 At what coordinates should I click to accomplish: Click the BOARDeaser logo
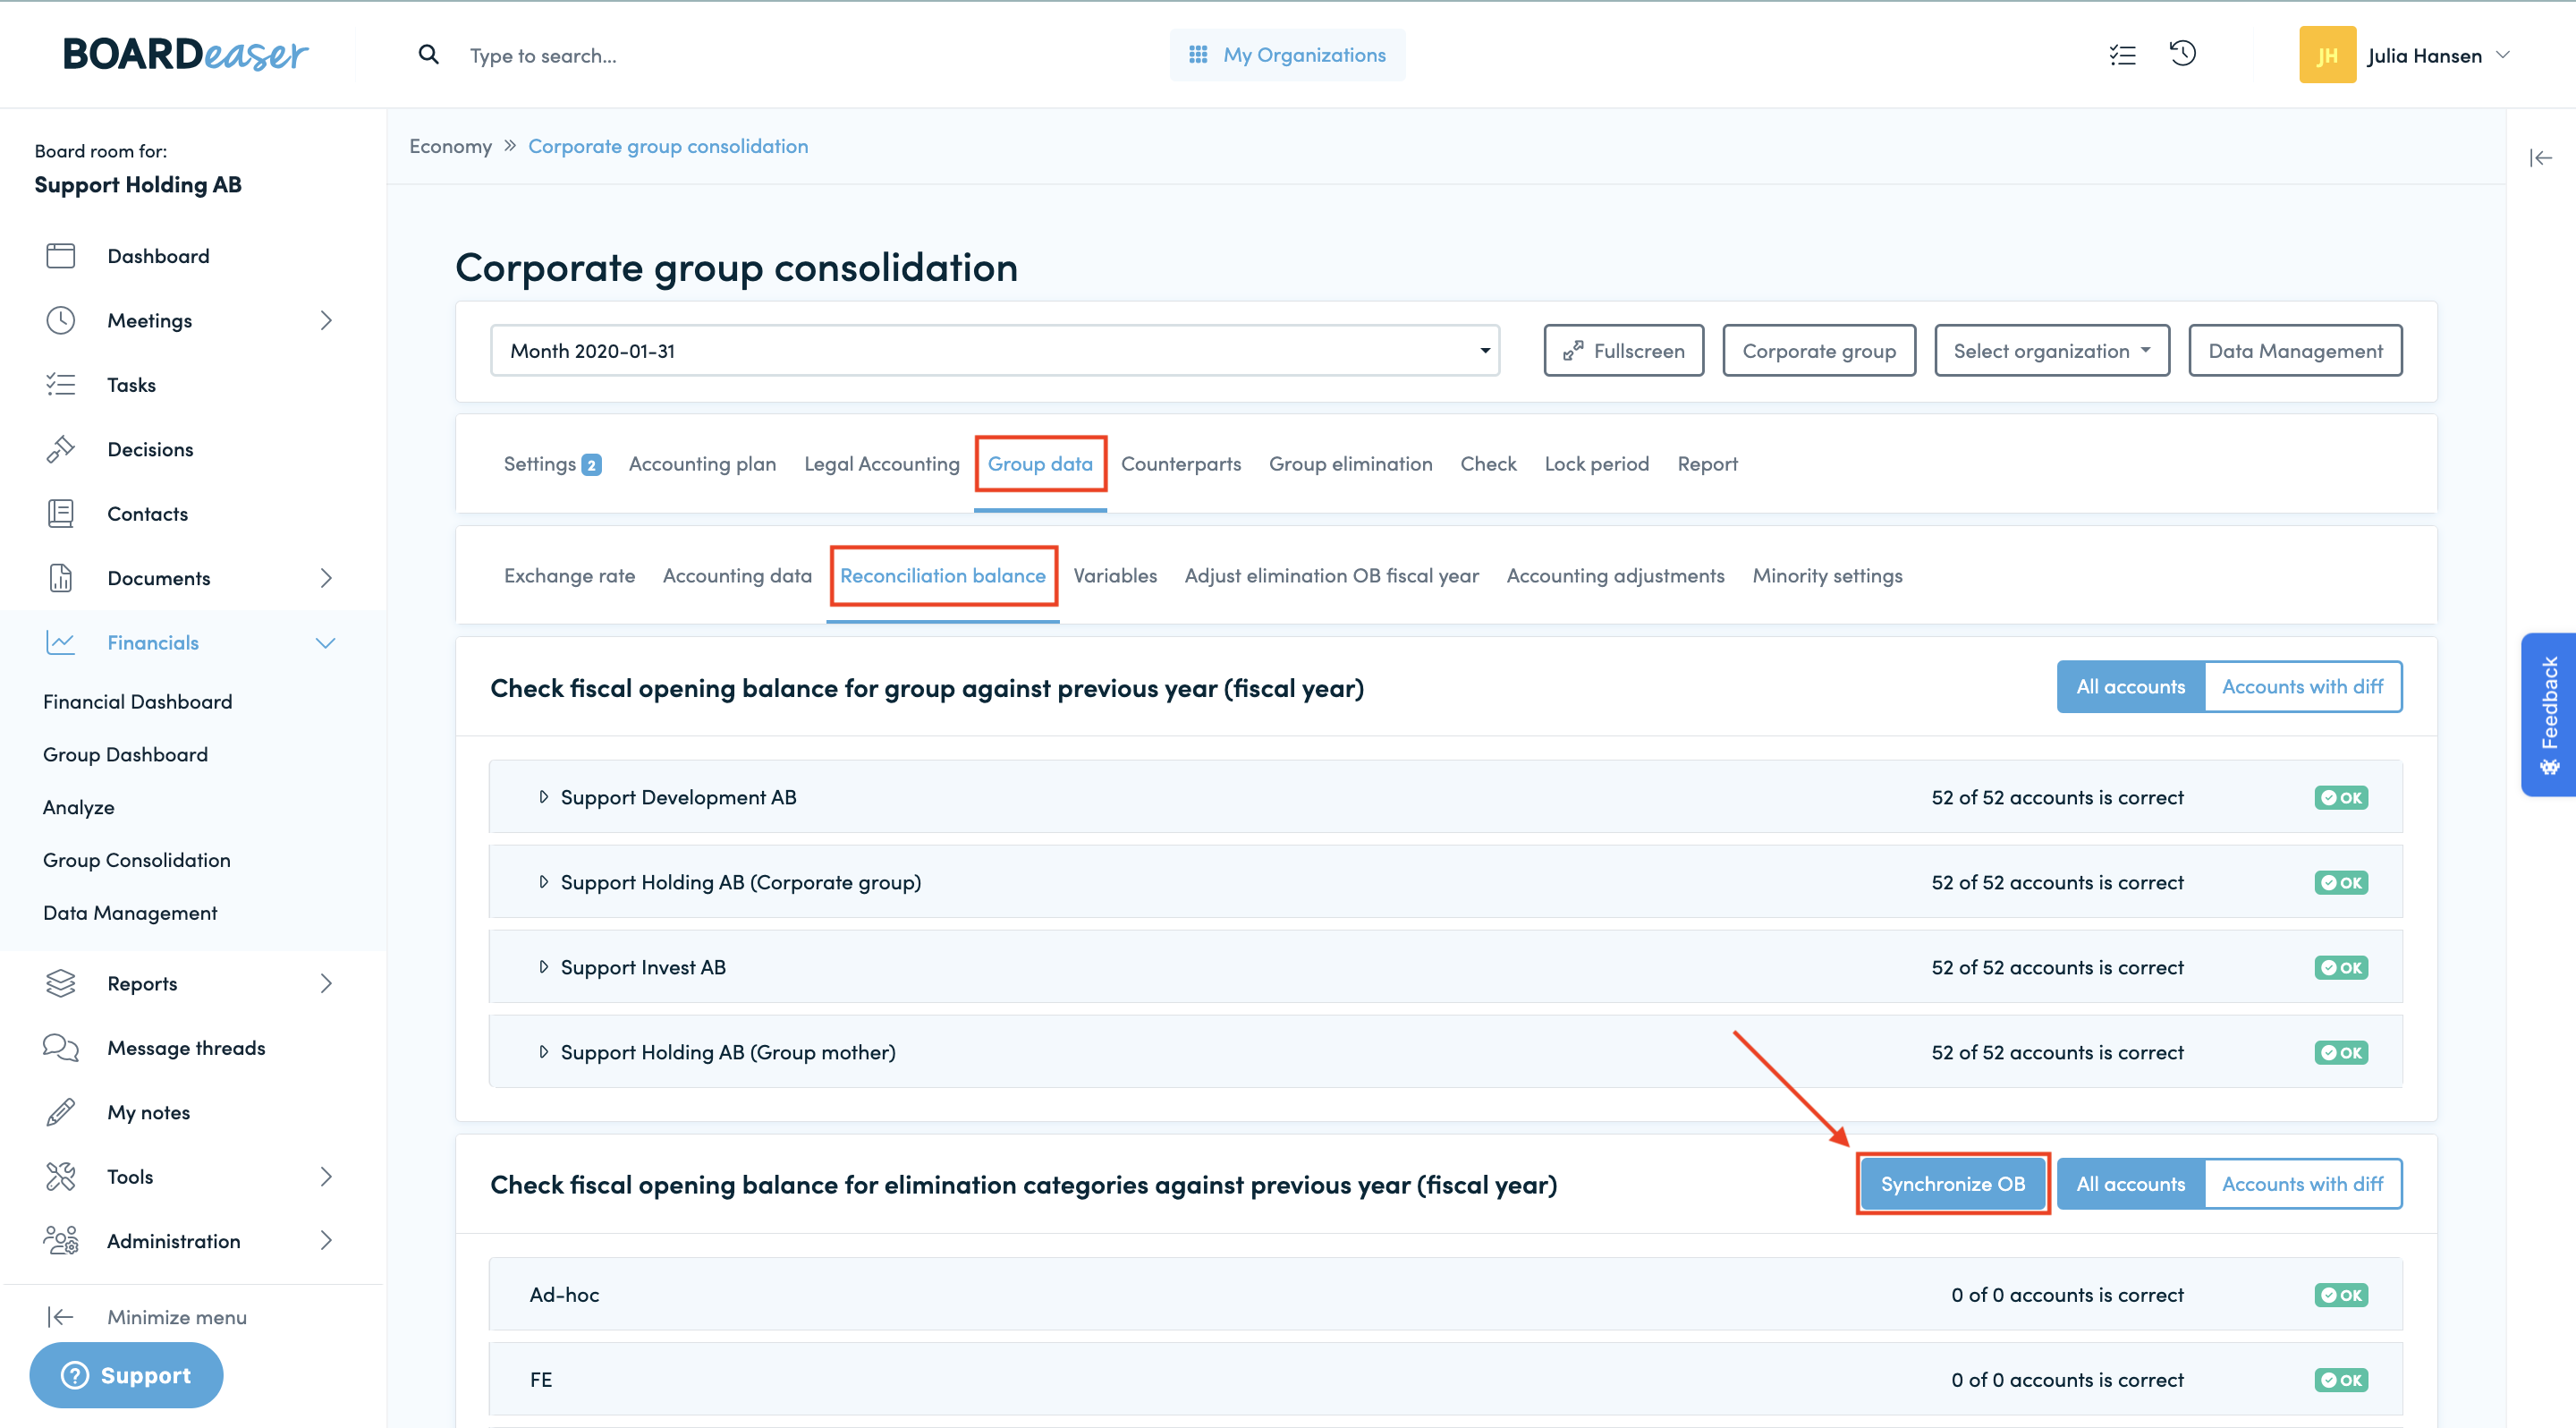[185, 55]
